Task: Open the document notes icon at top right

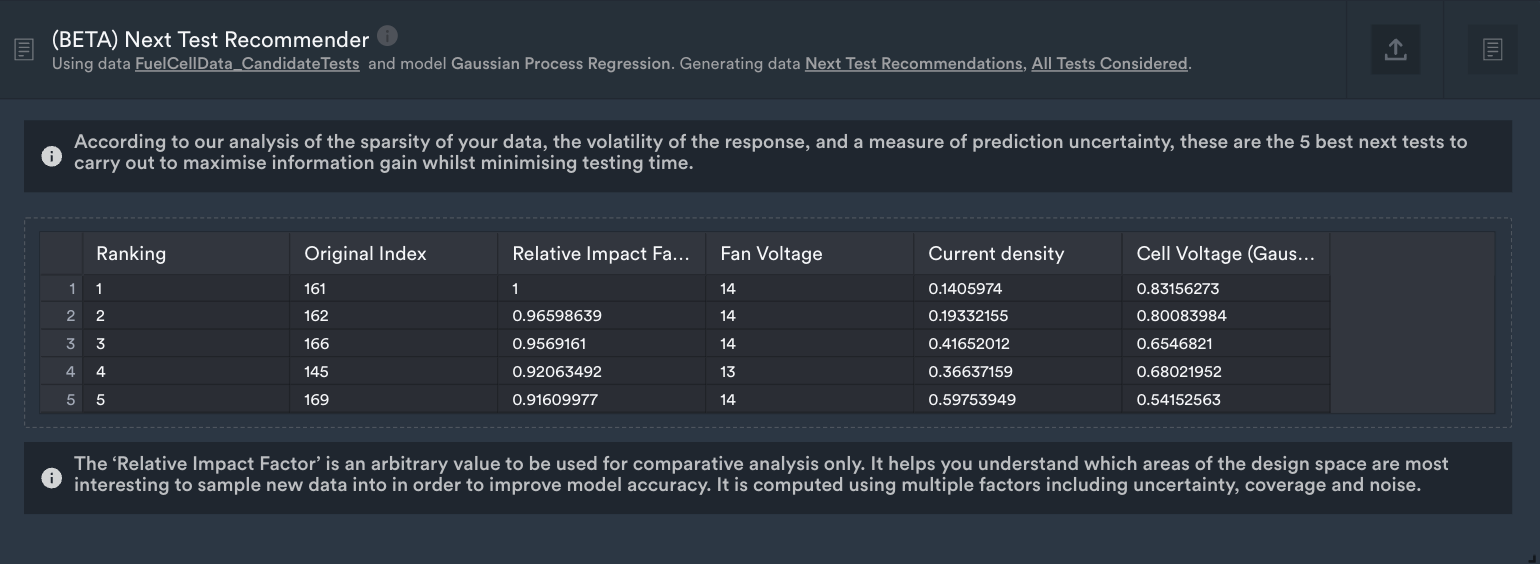Action: (1492, 49)
